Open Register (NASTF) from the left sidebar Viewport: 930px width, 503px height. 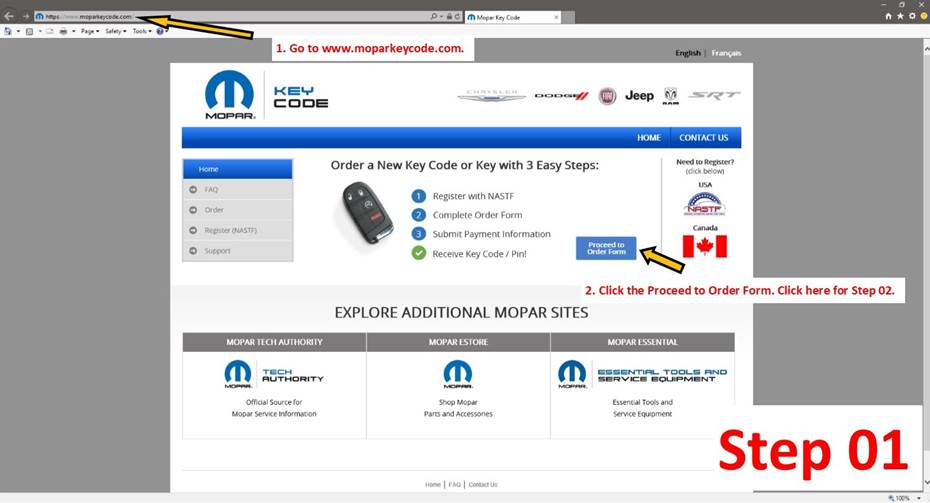coord(237,230)
